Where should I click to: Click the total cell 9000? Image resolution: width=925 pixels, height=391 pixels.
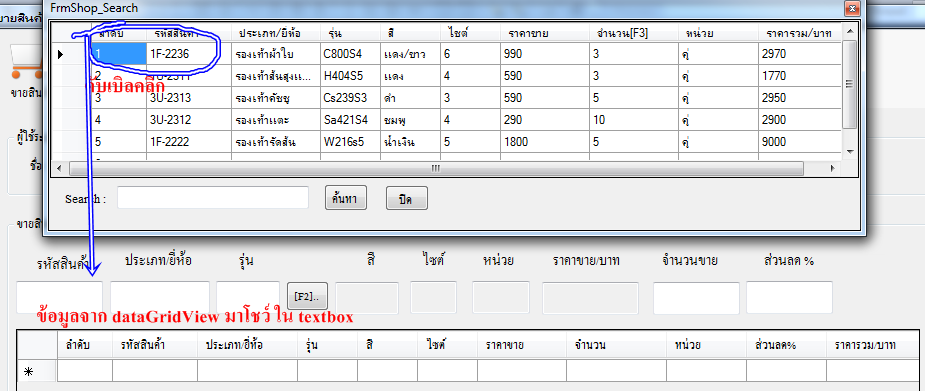point(799,142)
